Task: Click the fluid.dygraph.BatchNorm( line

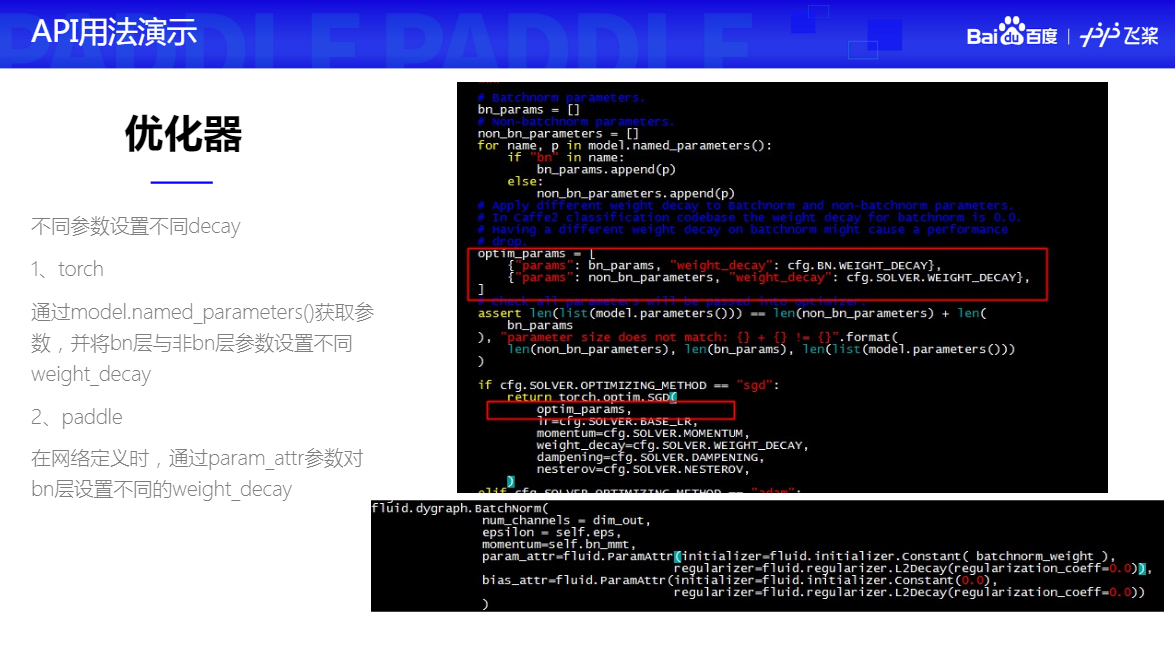Action: coord(460,508)
